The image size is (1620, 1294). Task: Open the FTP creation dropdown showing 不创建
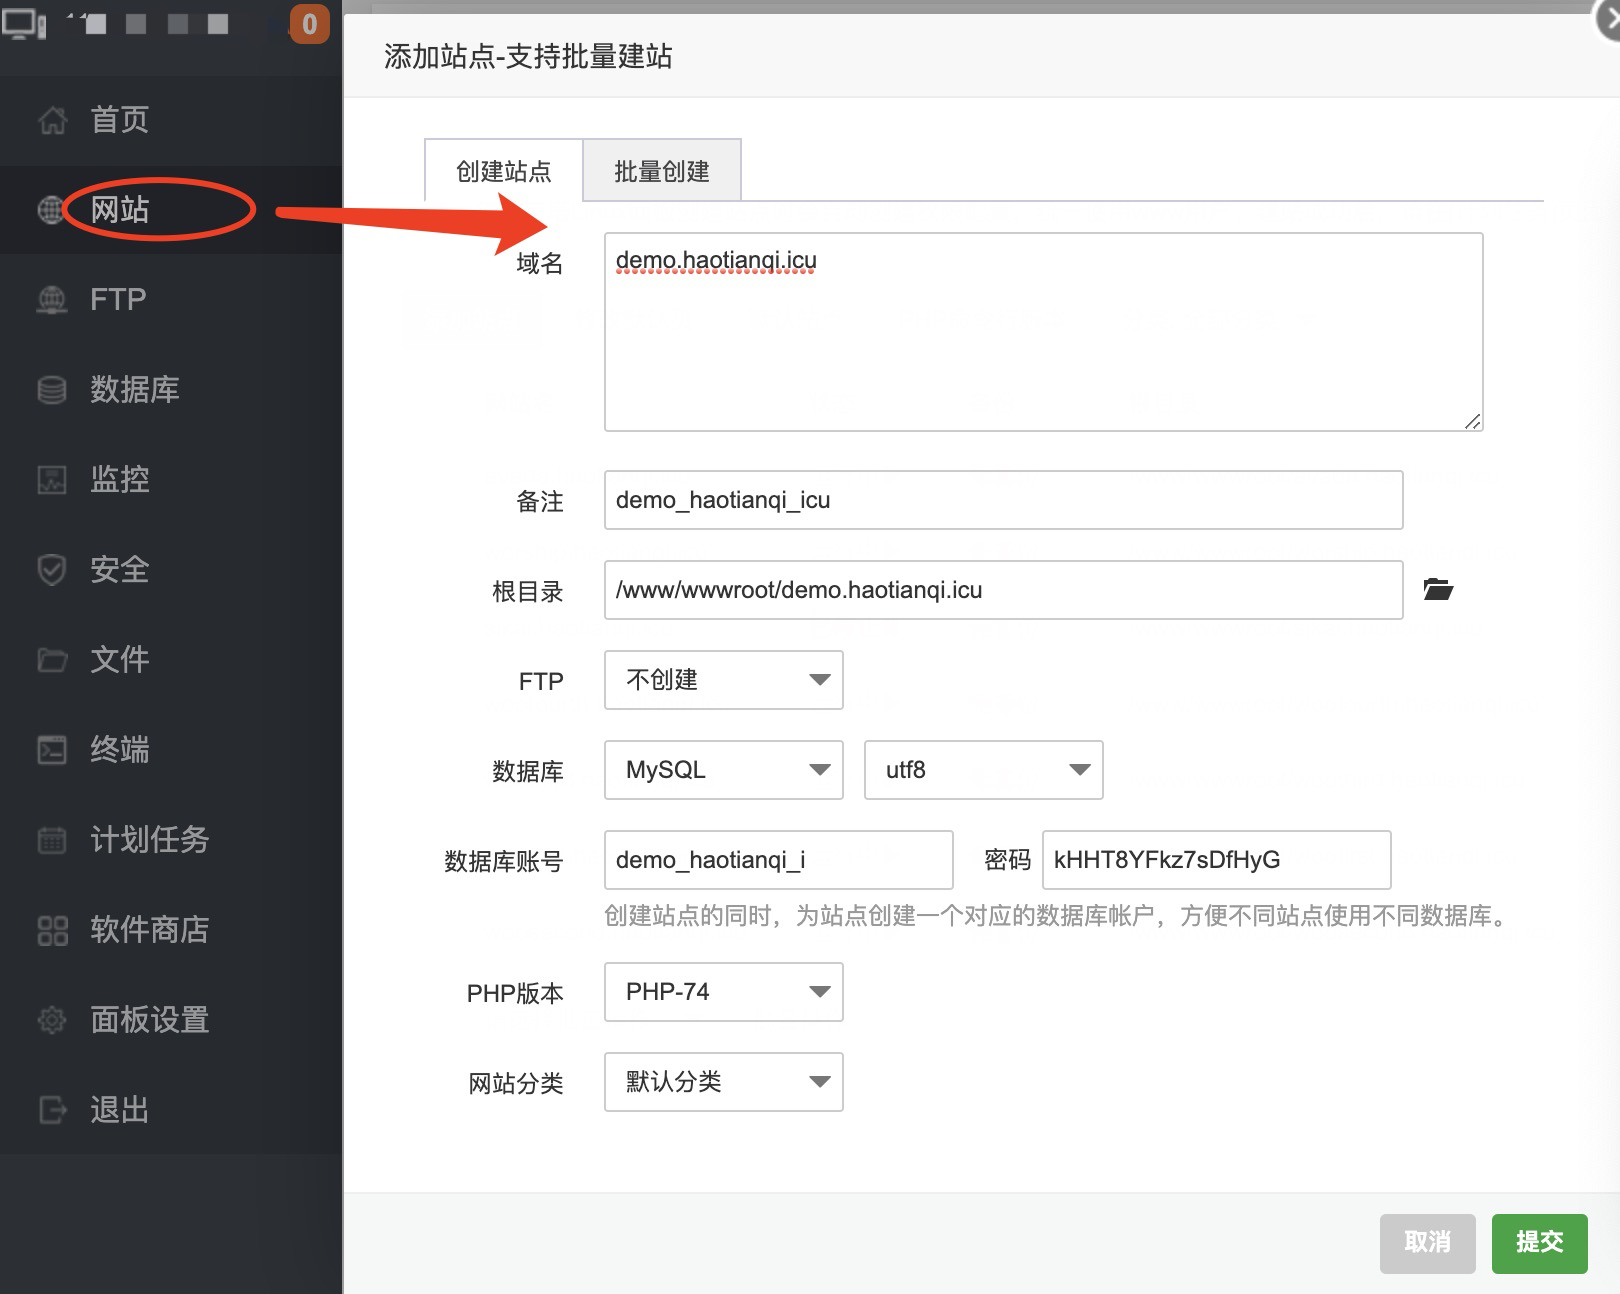723,680
